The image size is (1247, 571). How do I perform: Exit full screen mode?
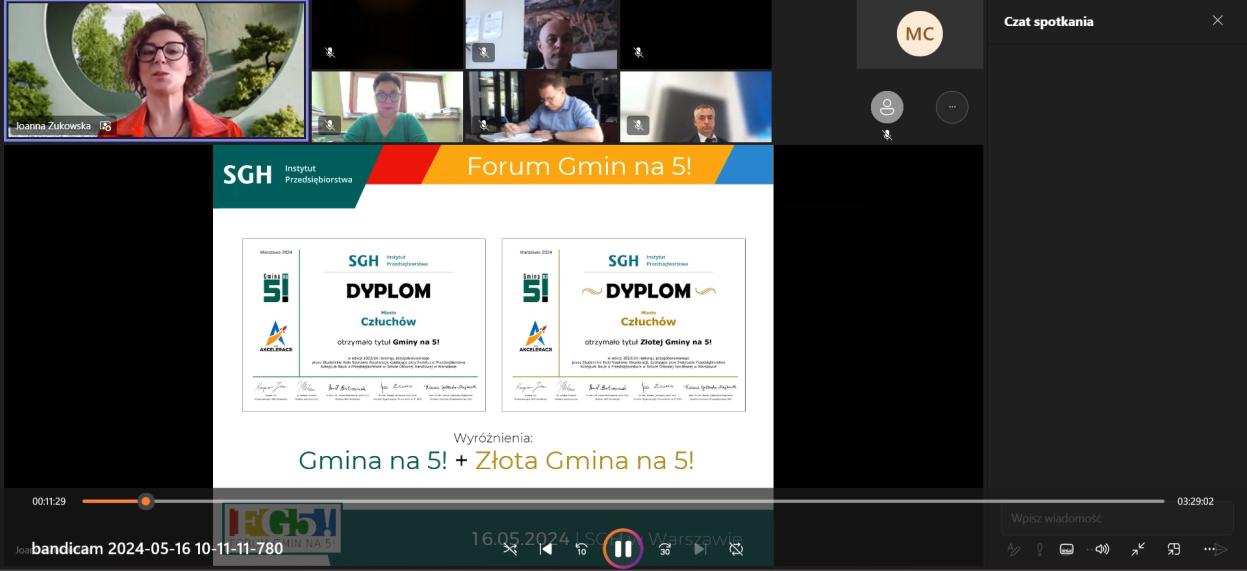1138,549
